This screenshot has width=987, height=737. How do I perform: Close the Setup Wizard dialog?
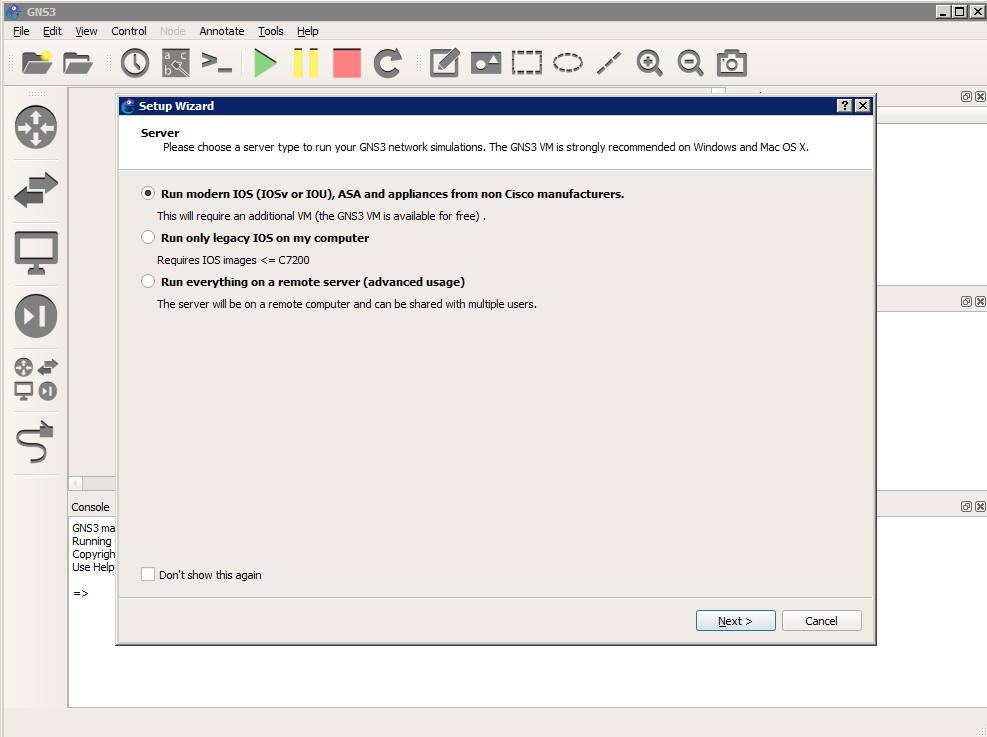[x=863, y=106]
